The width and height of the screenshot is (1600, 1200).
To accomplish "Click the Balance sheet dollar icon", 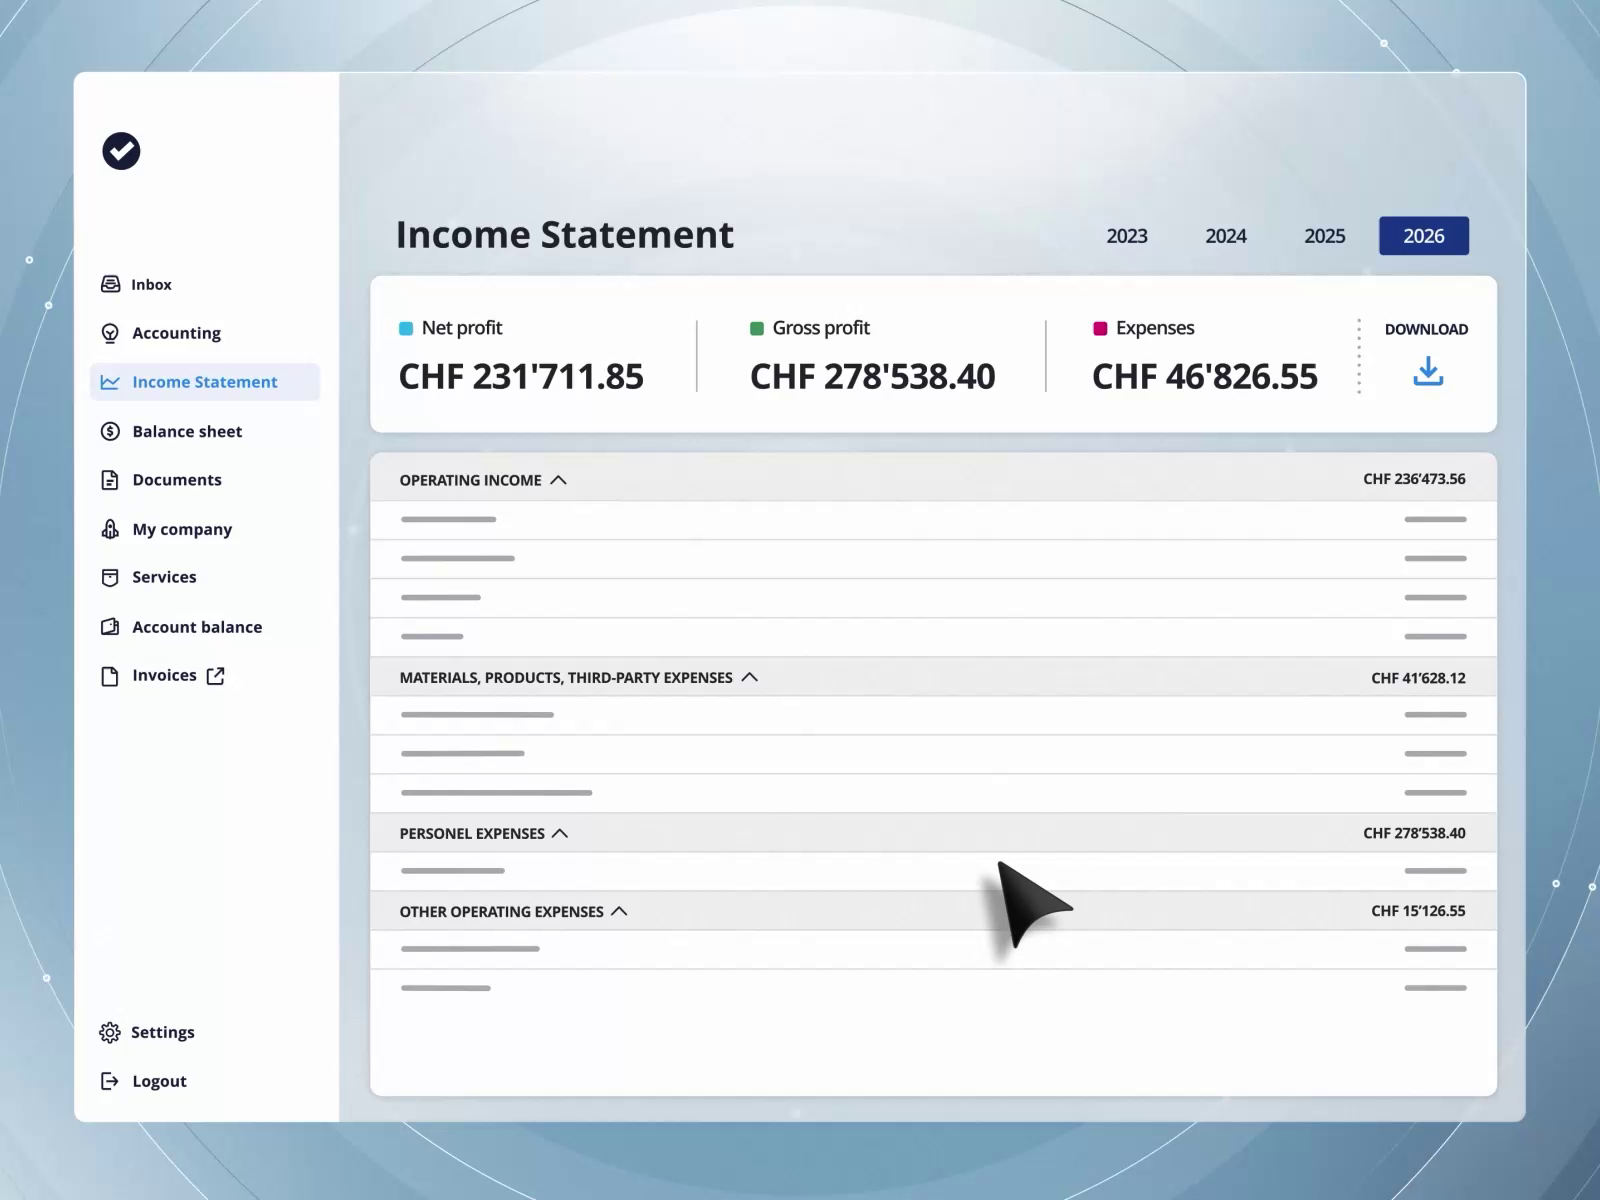I will point(110,431).
